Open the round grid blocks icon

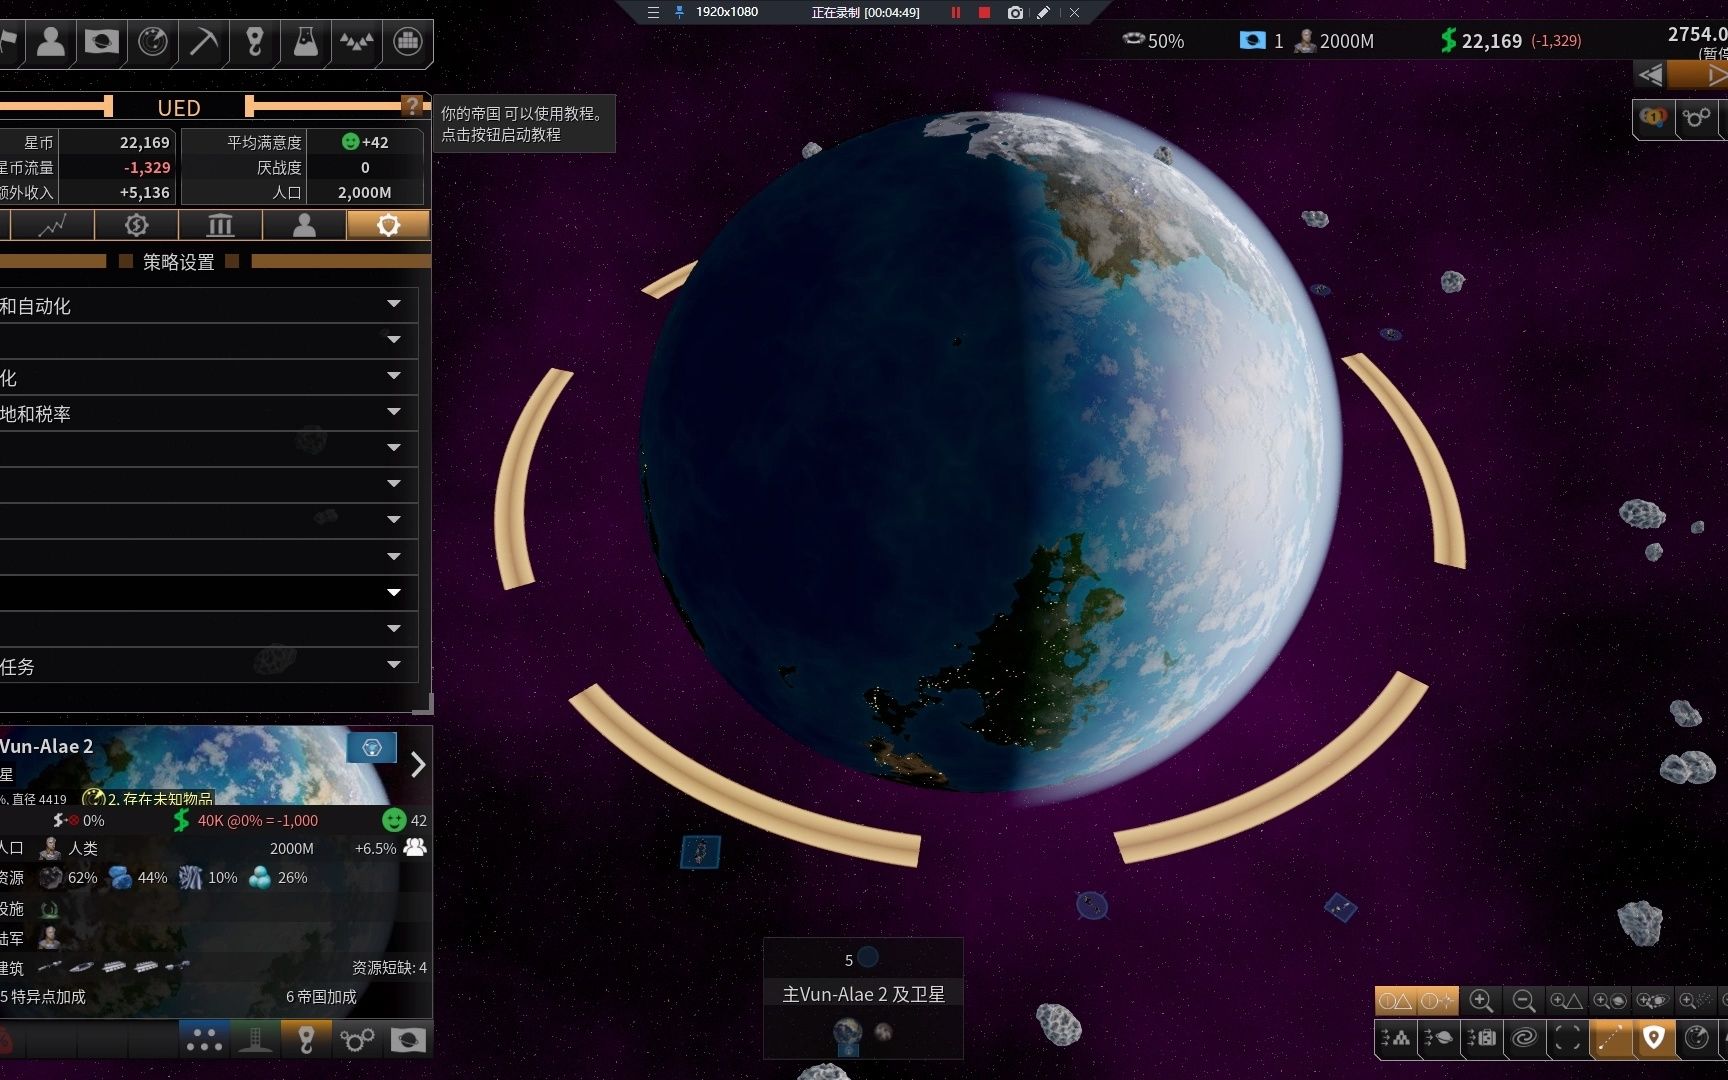click(408, 42)
